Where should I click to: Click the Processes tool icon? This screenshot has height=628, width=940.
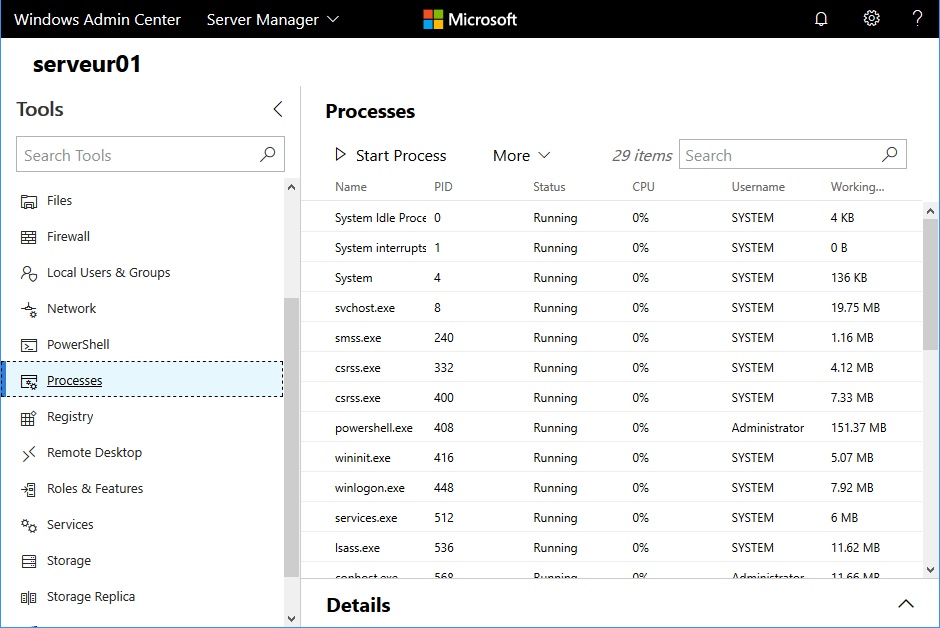coord(28,381)
